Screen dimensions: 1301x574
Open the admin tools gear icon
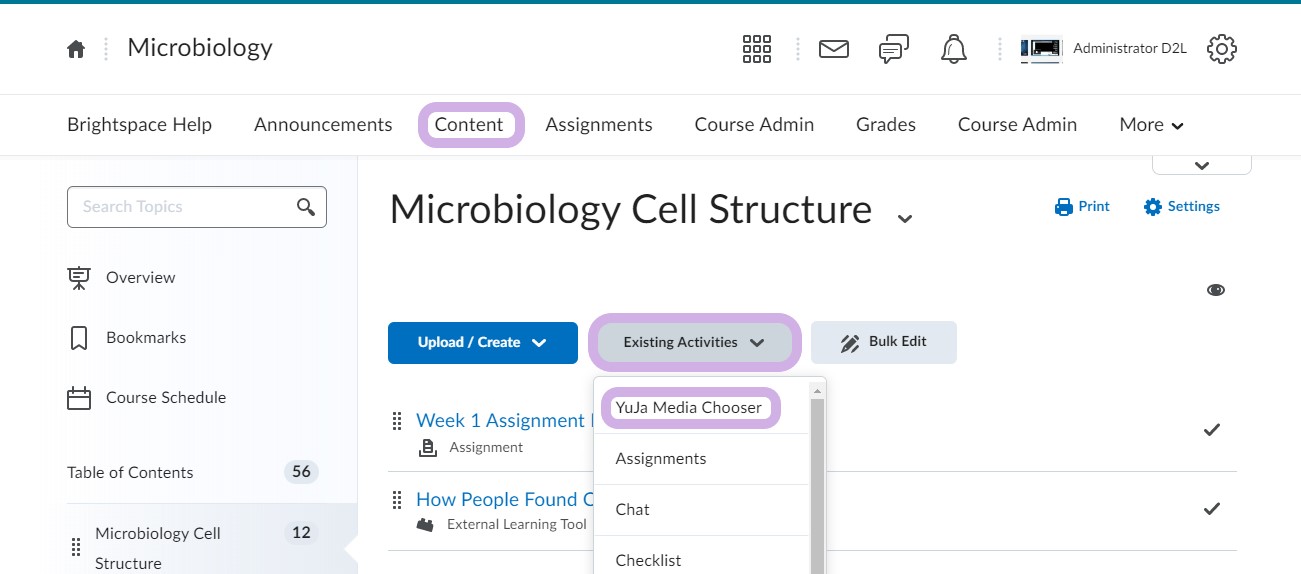click(1221, 49)
